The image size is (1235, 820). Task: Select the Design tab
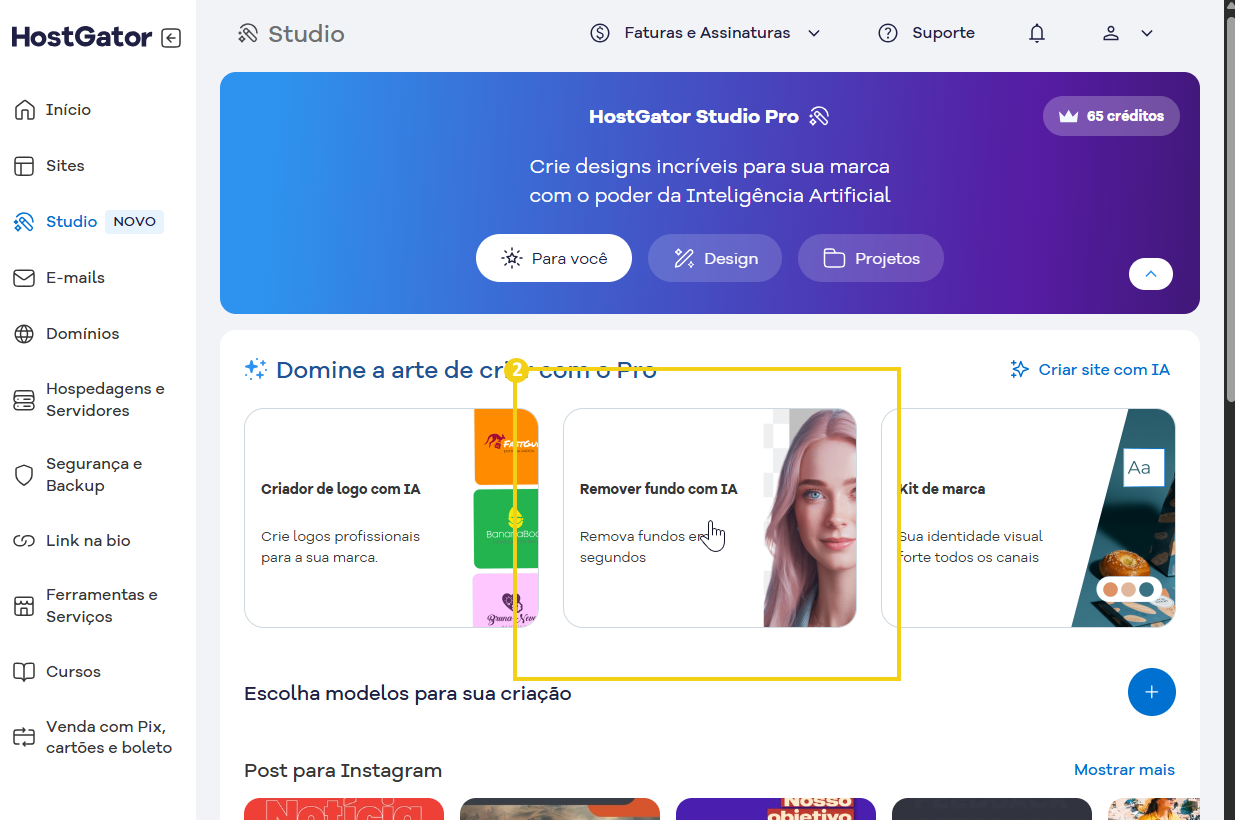(716, 258)
